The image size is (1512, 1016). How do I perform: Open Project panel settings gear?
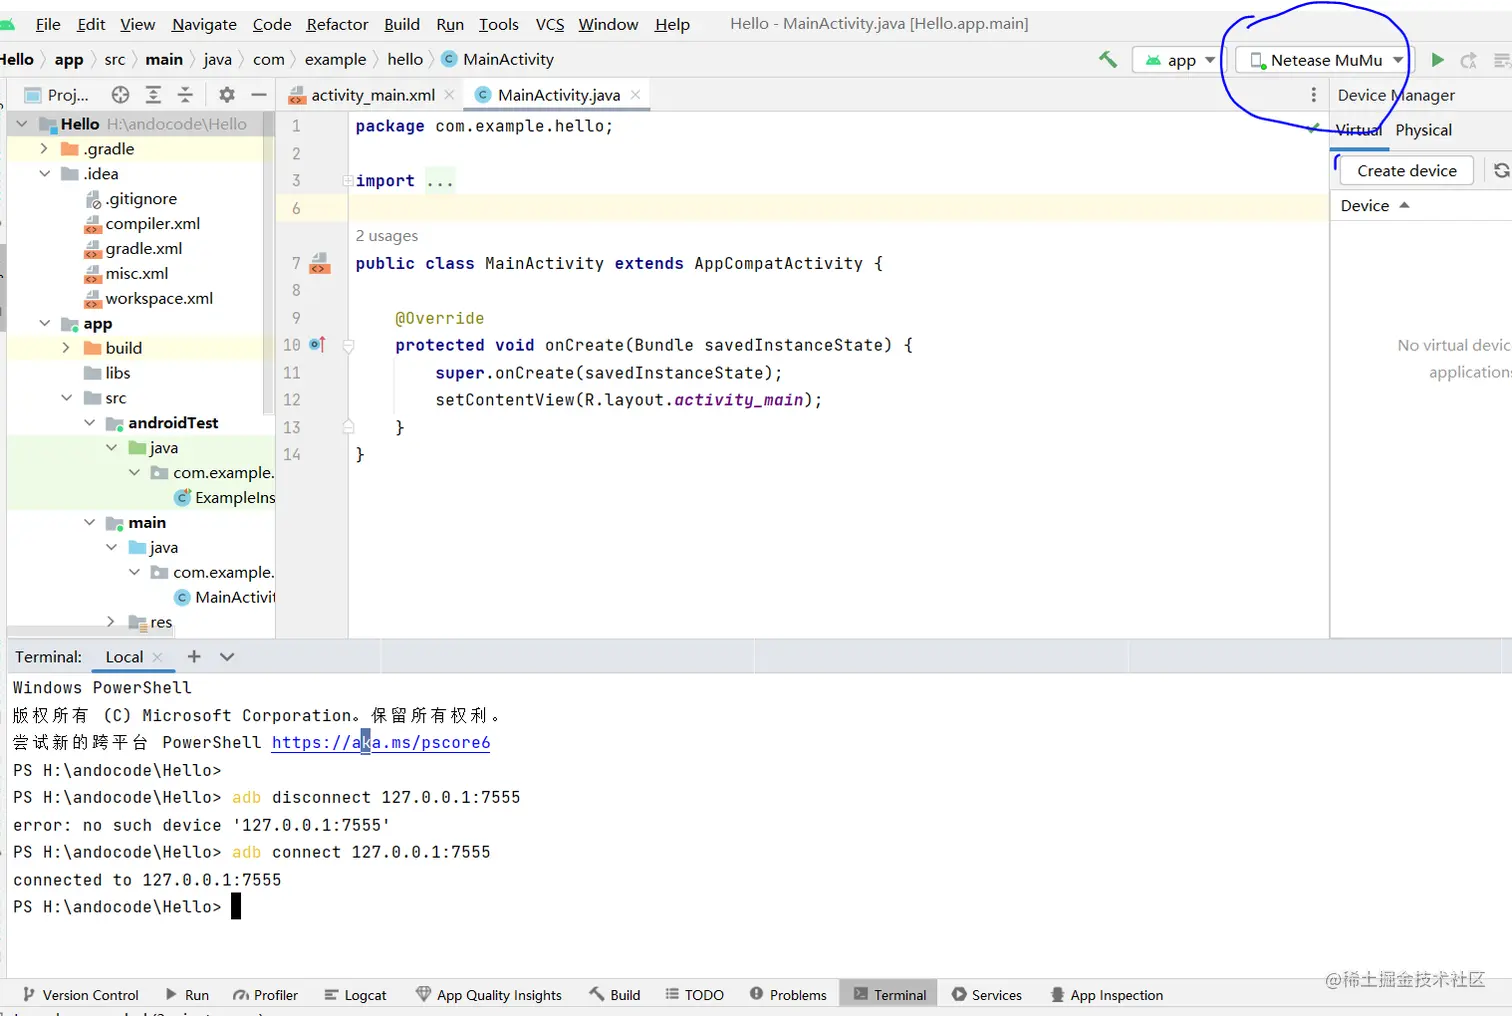pyautogui.click(x=227, y=95)
